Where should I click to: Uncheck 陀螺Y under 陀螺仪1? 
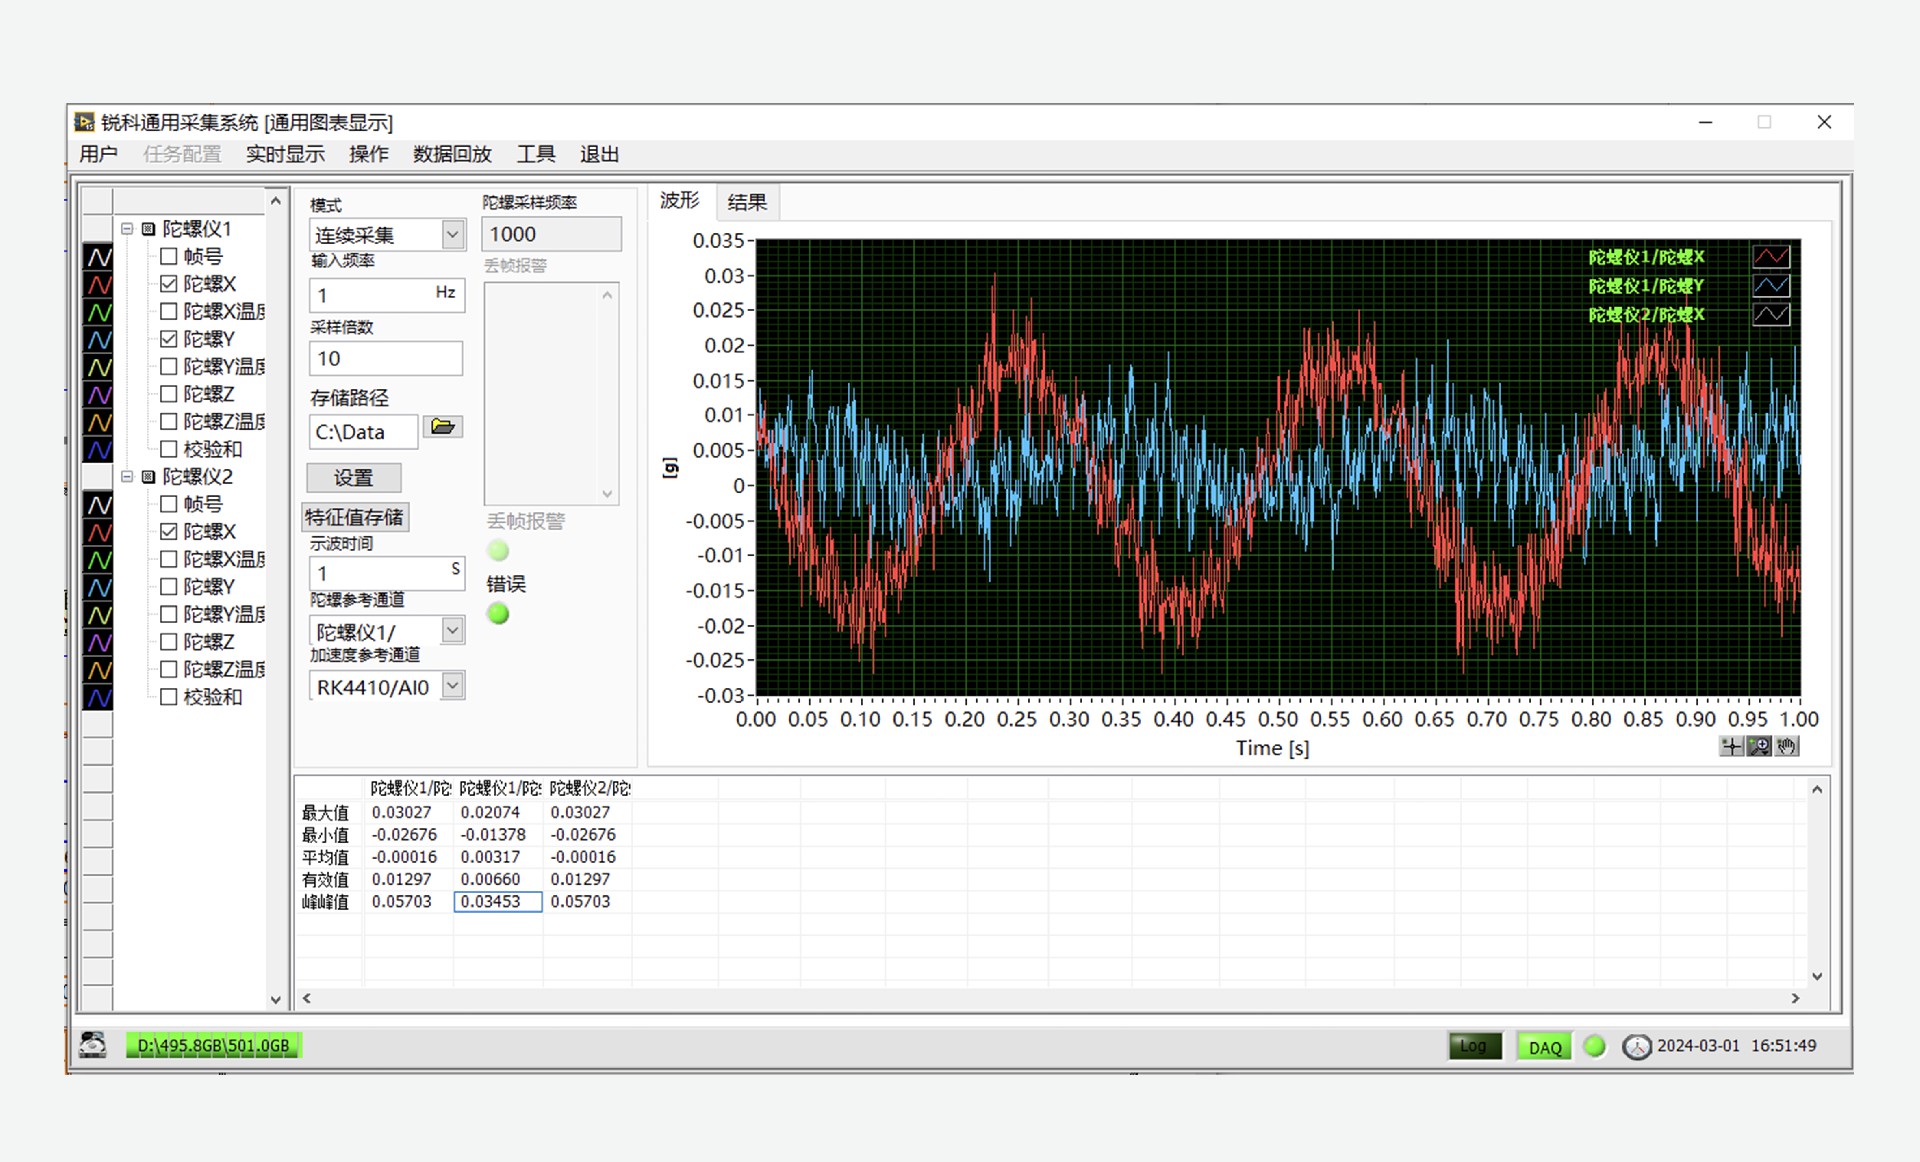[169, 339]
